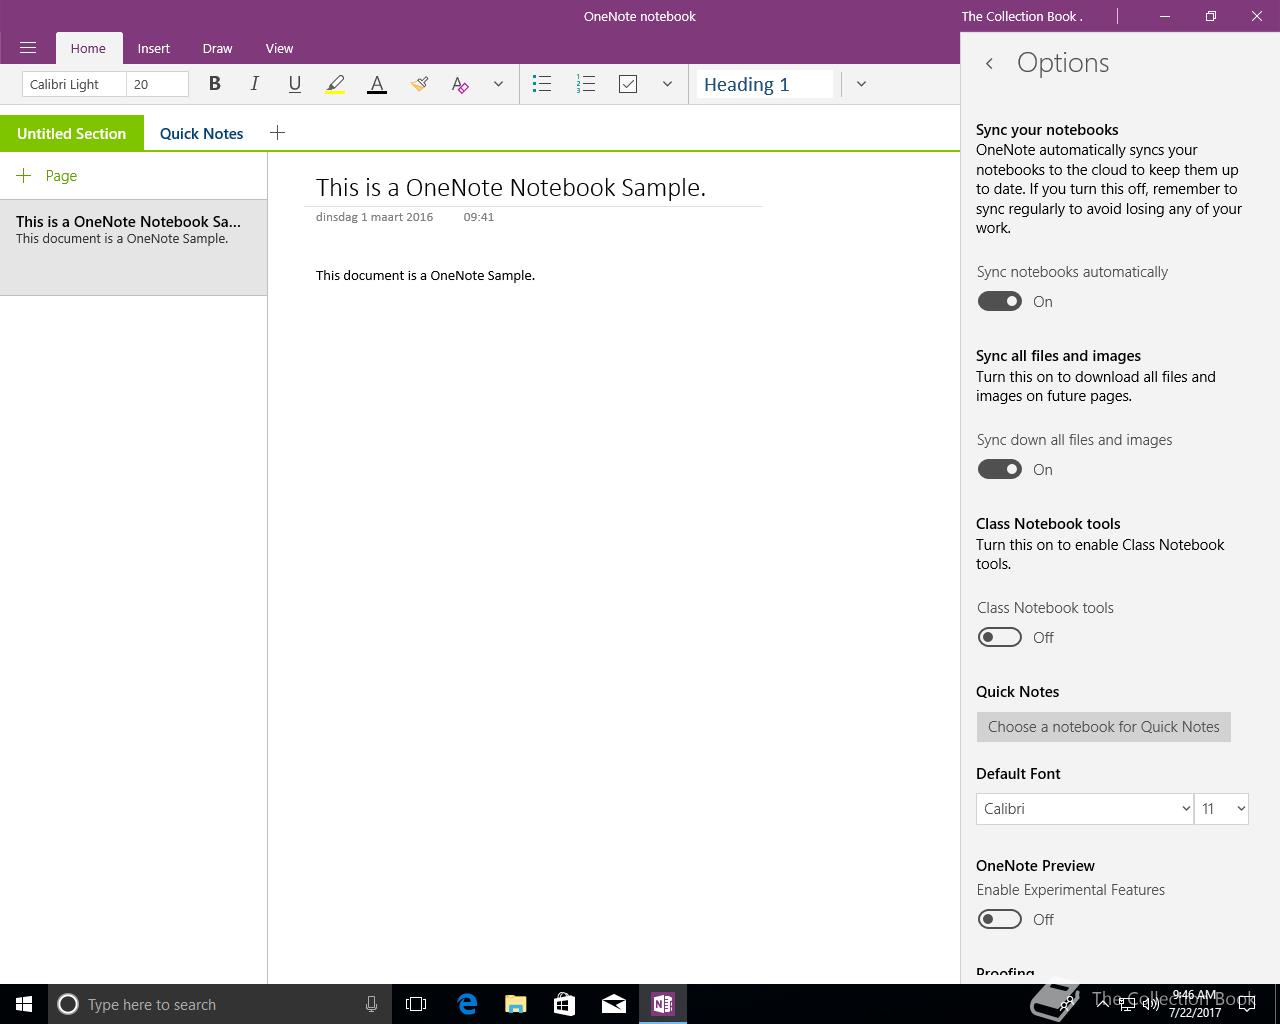Viewport: 1280px width, 1024px height.
Task: Click the page time 09:41
Action: (x=479, y=216)
